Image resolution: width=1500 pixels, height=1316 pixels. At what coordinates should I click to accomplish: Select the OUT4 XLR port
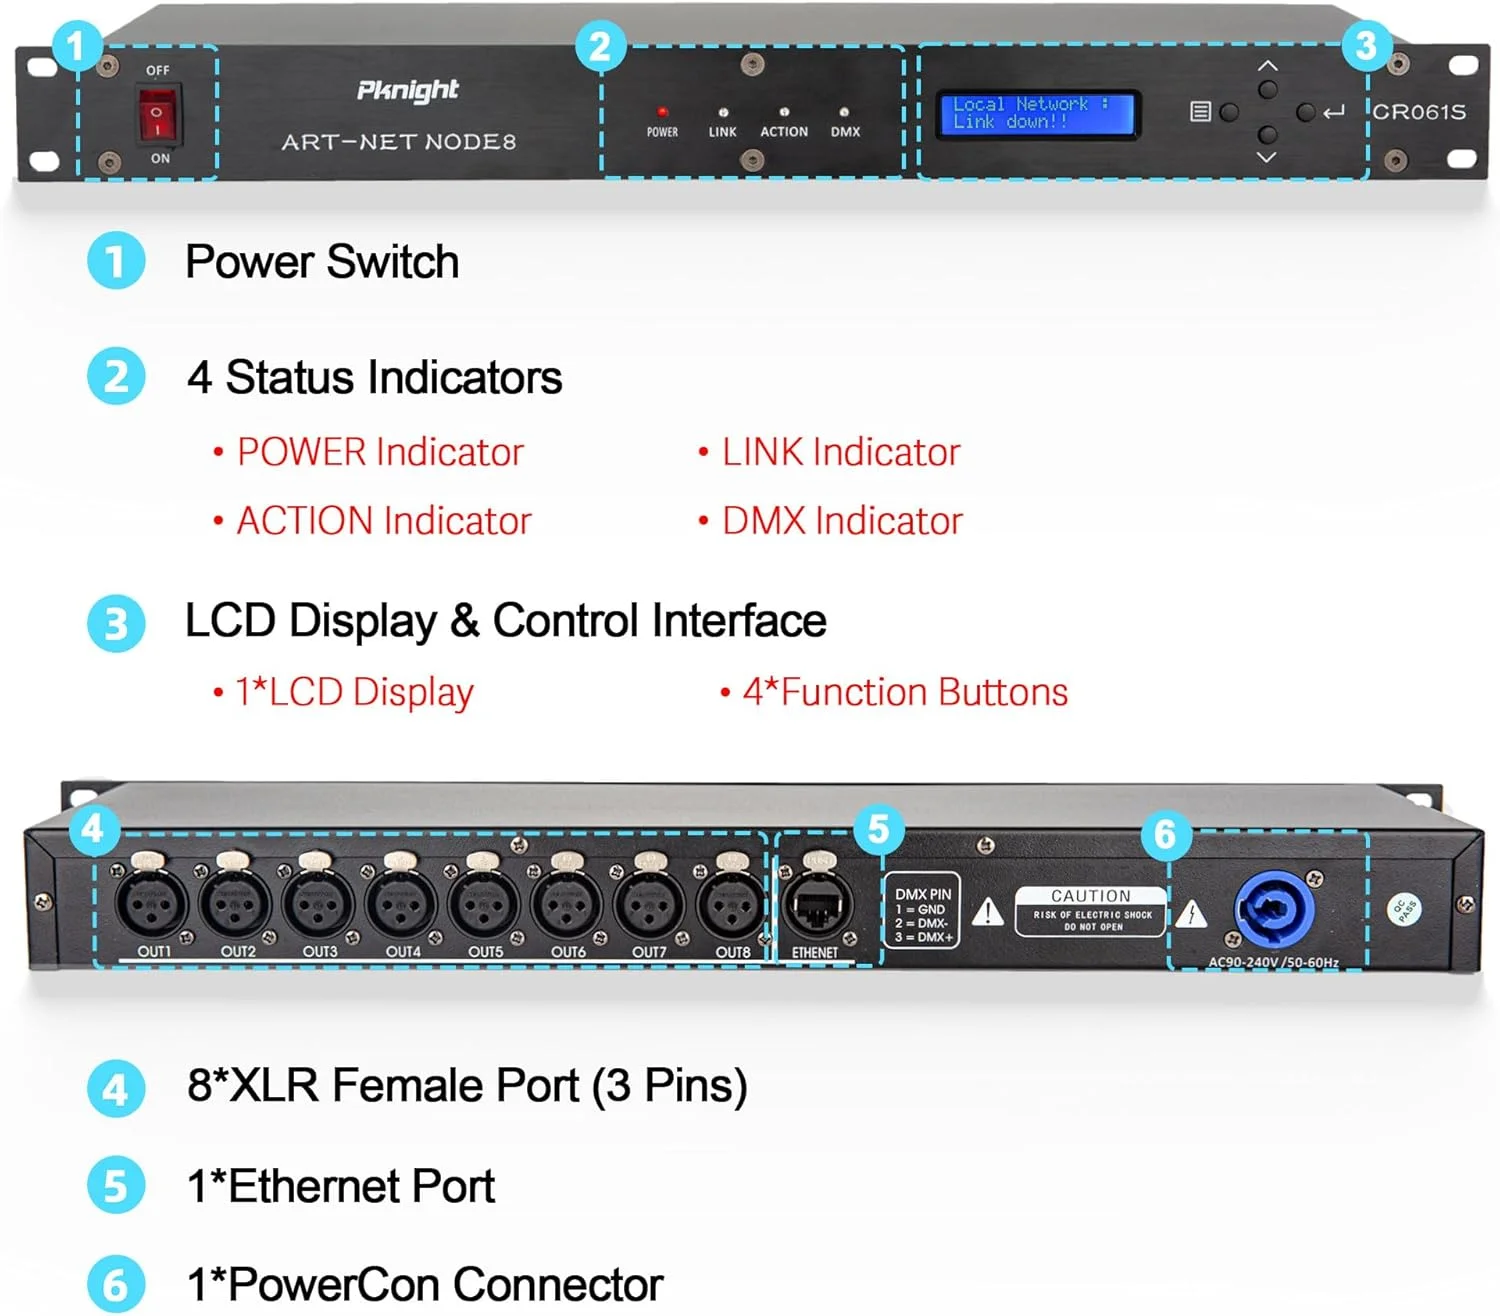pyautogui.click(x=402, y=905)
